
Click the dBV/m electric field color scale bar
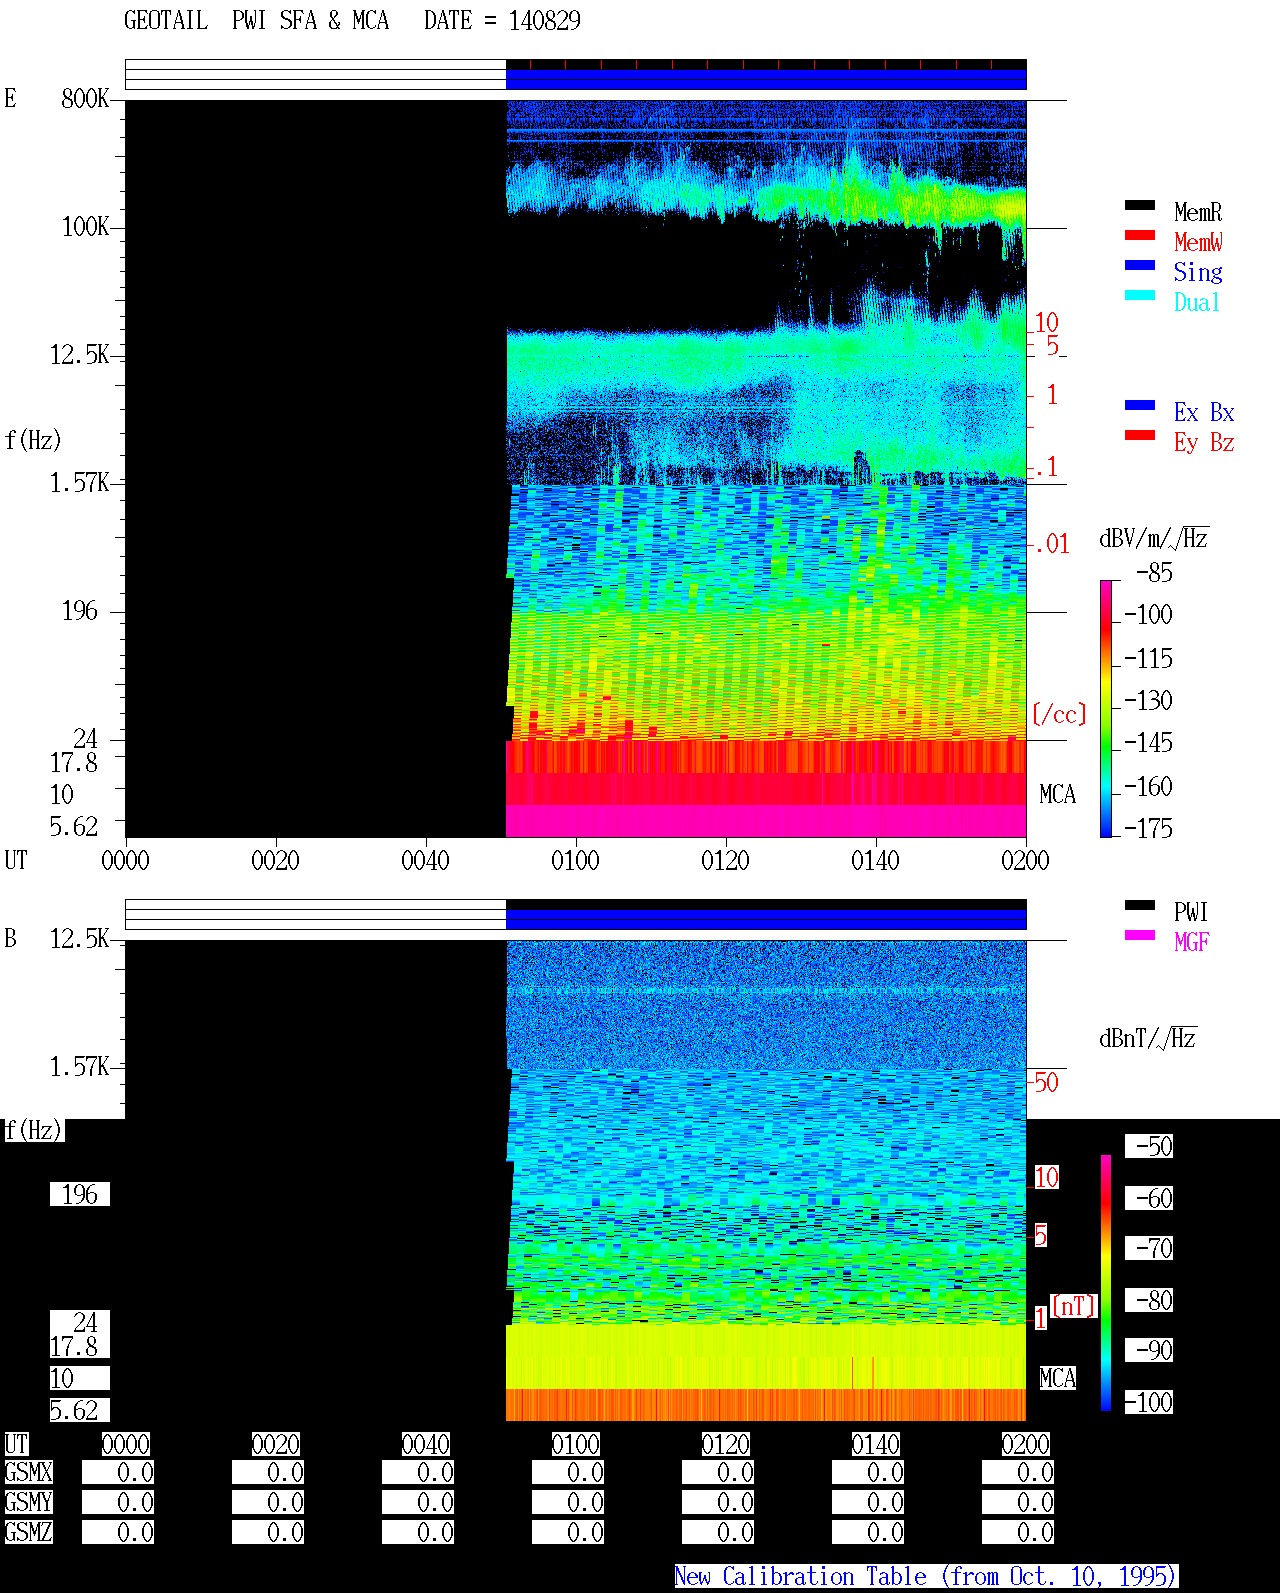pyautogui.click(x=1106, y=708)
